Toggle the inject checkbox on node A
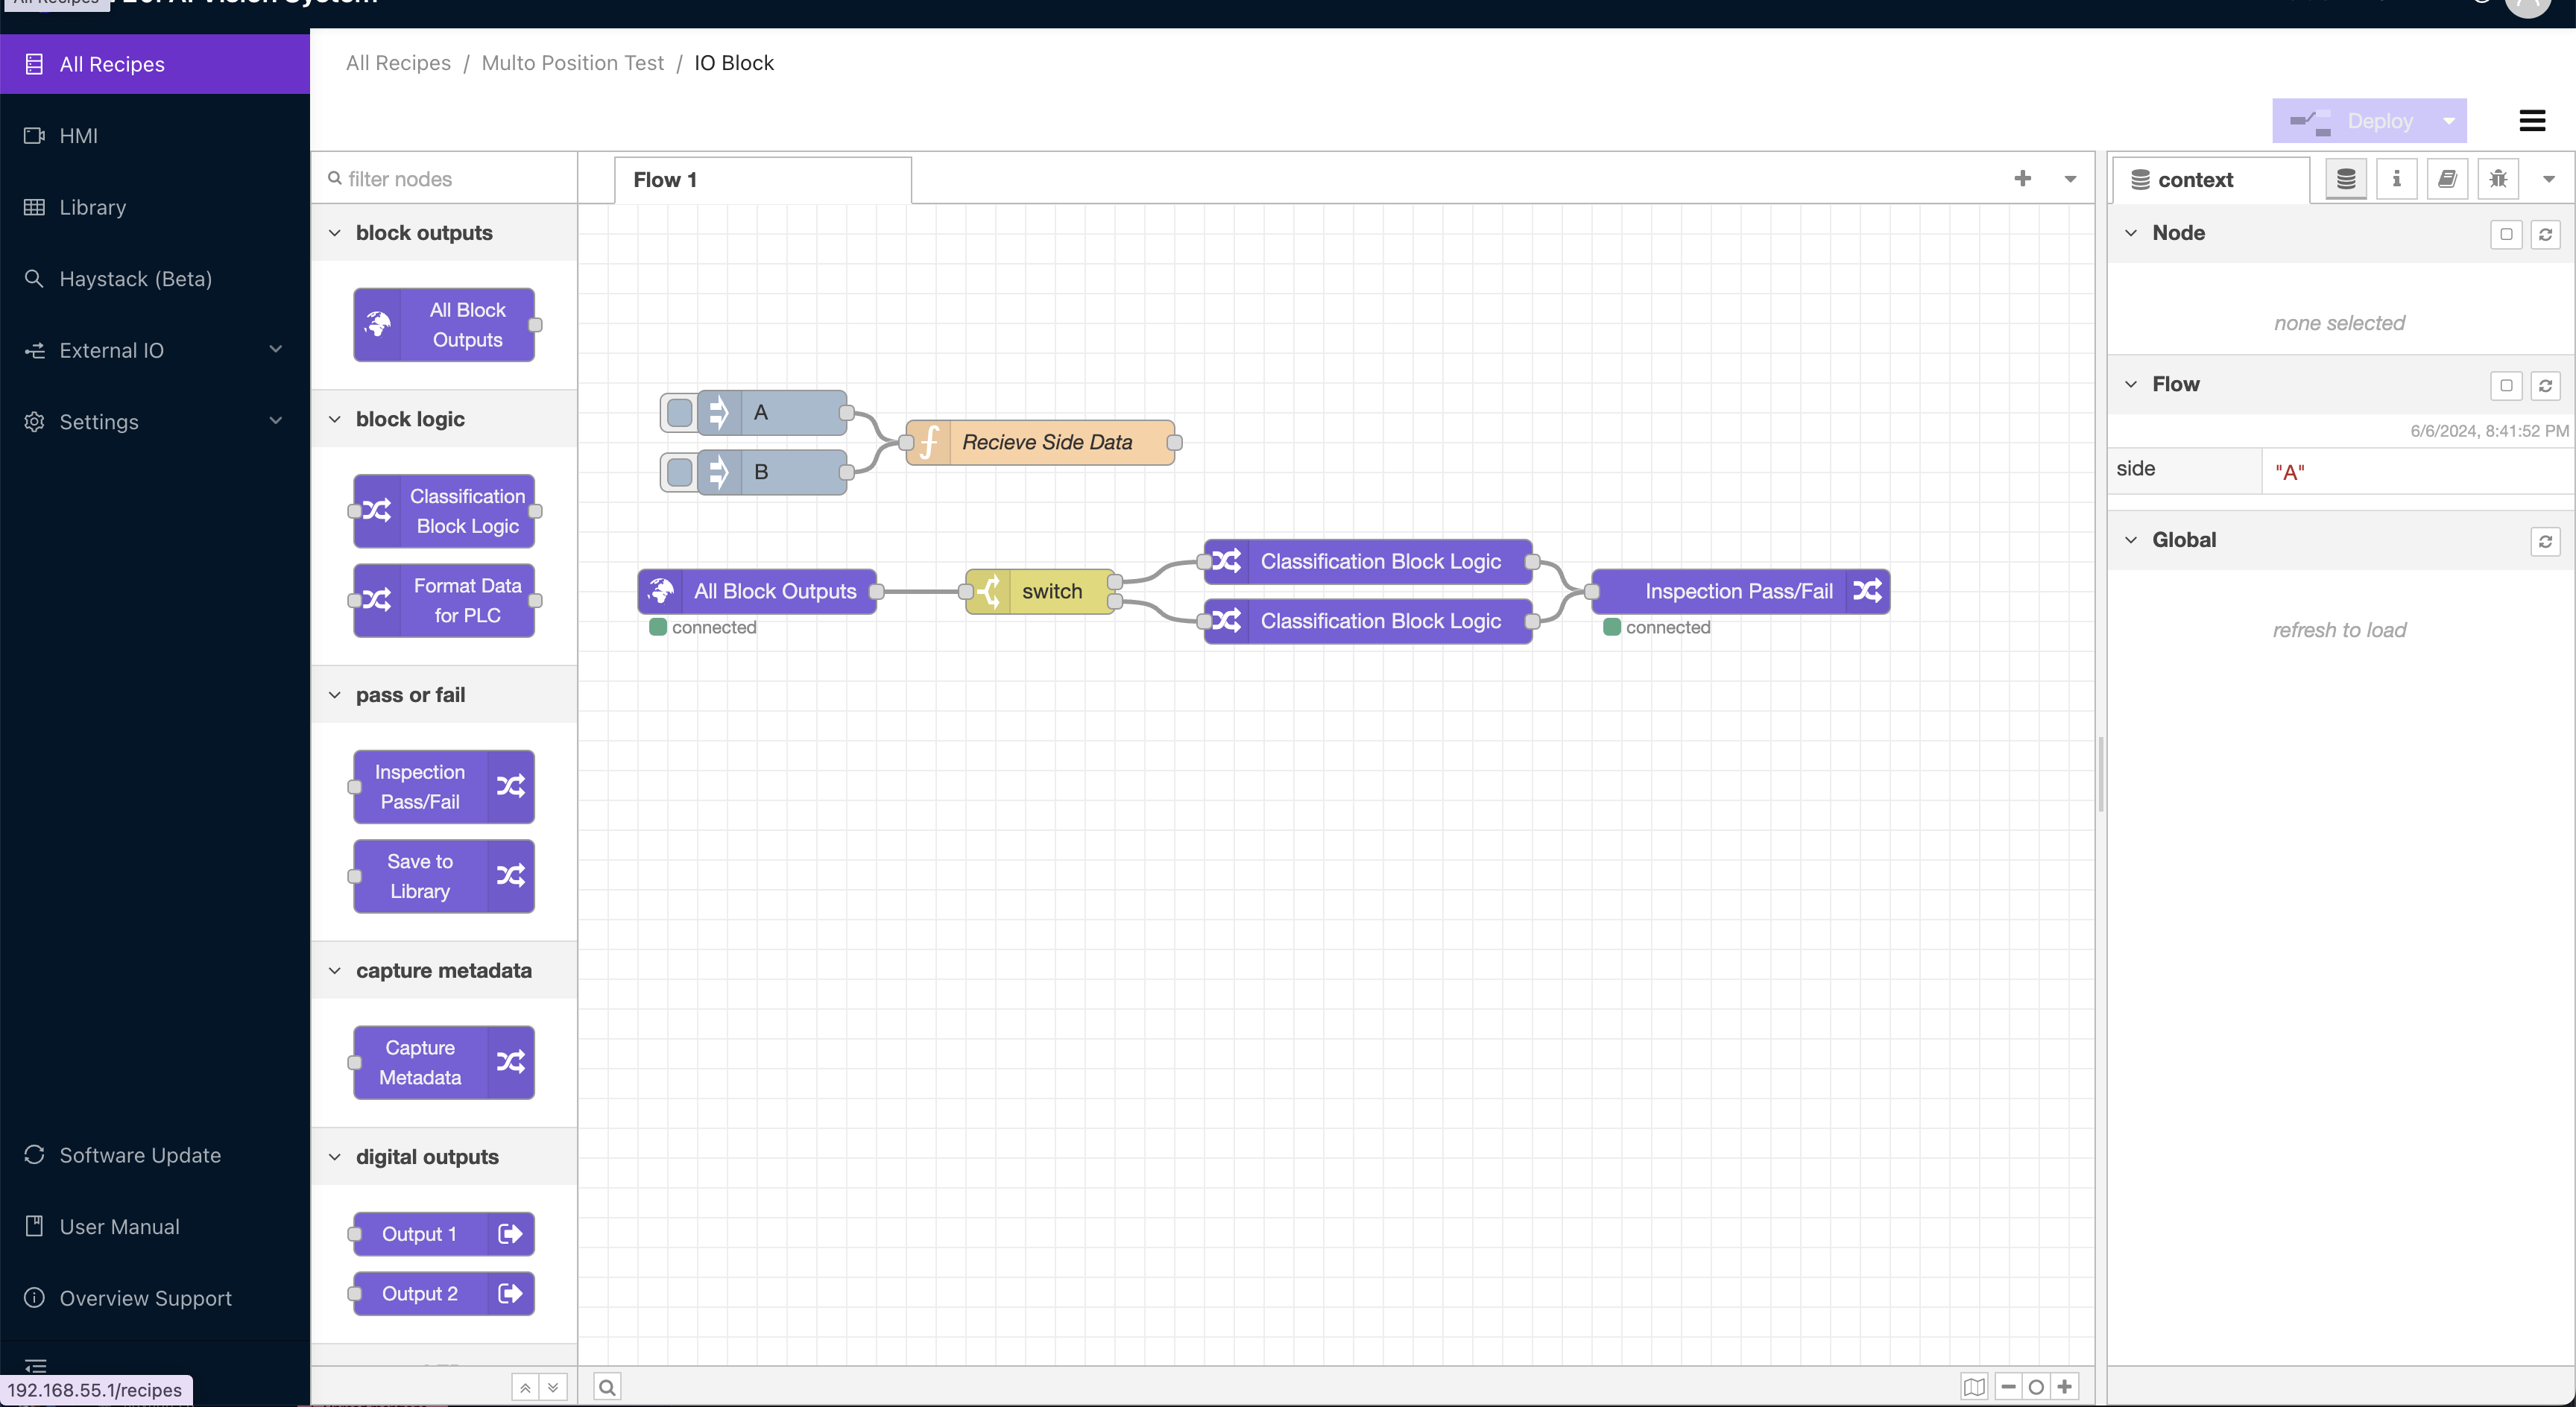Viewport: 2576px width, 1407px height. point(680,412)
